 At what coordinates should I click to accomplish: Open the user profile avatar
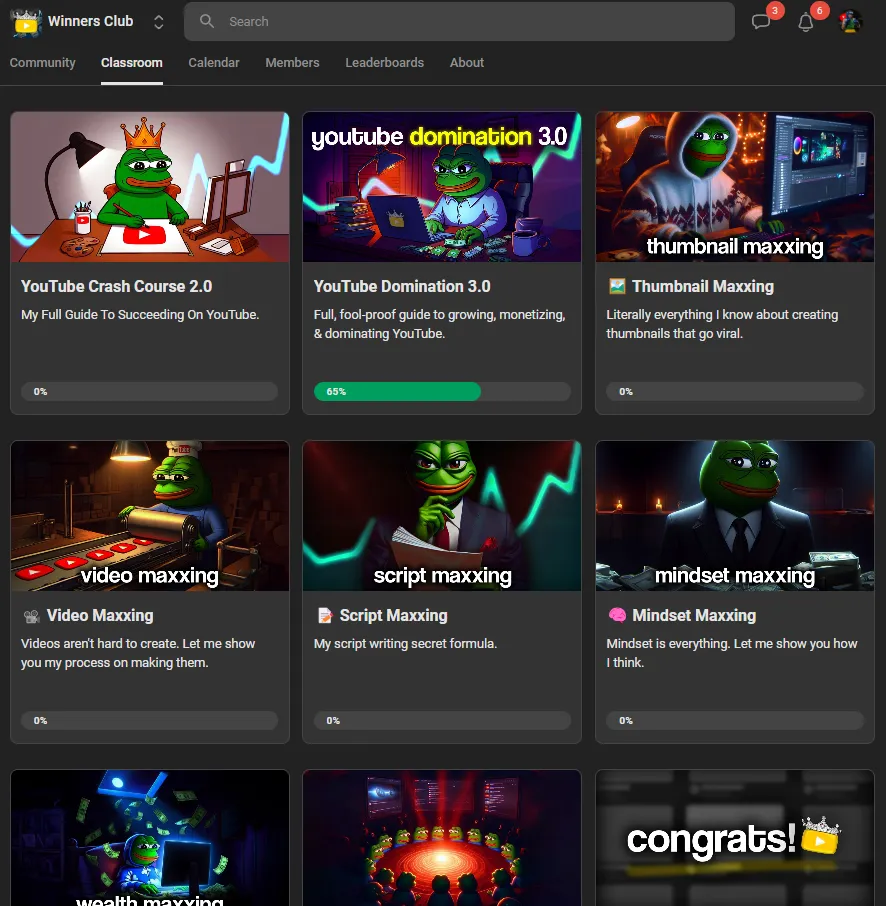[x=850, y=21]
